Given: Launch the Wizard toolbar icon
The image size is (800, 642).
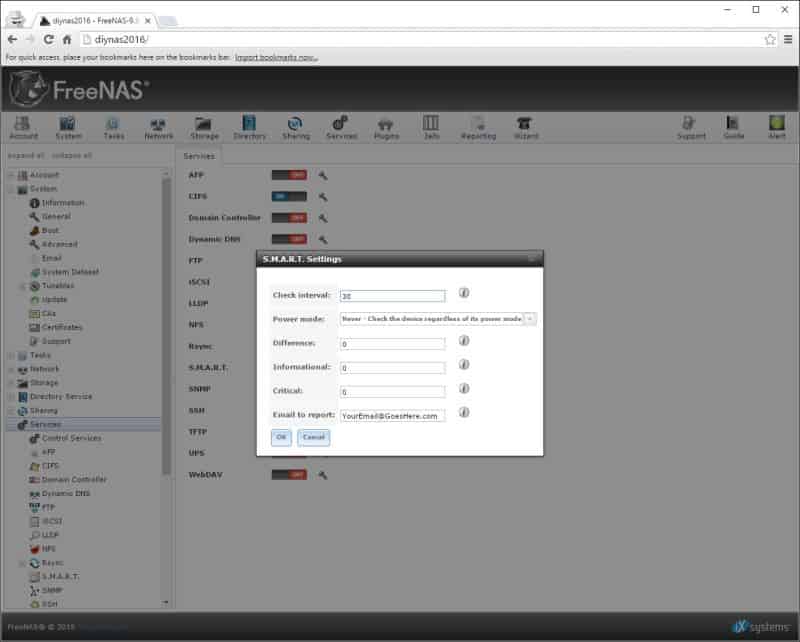Looking at the screenshot, I should [x=526, y=127].
